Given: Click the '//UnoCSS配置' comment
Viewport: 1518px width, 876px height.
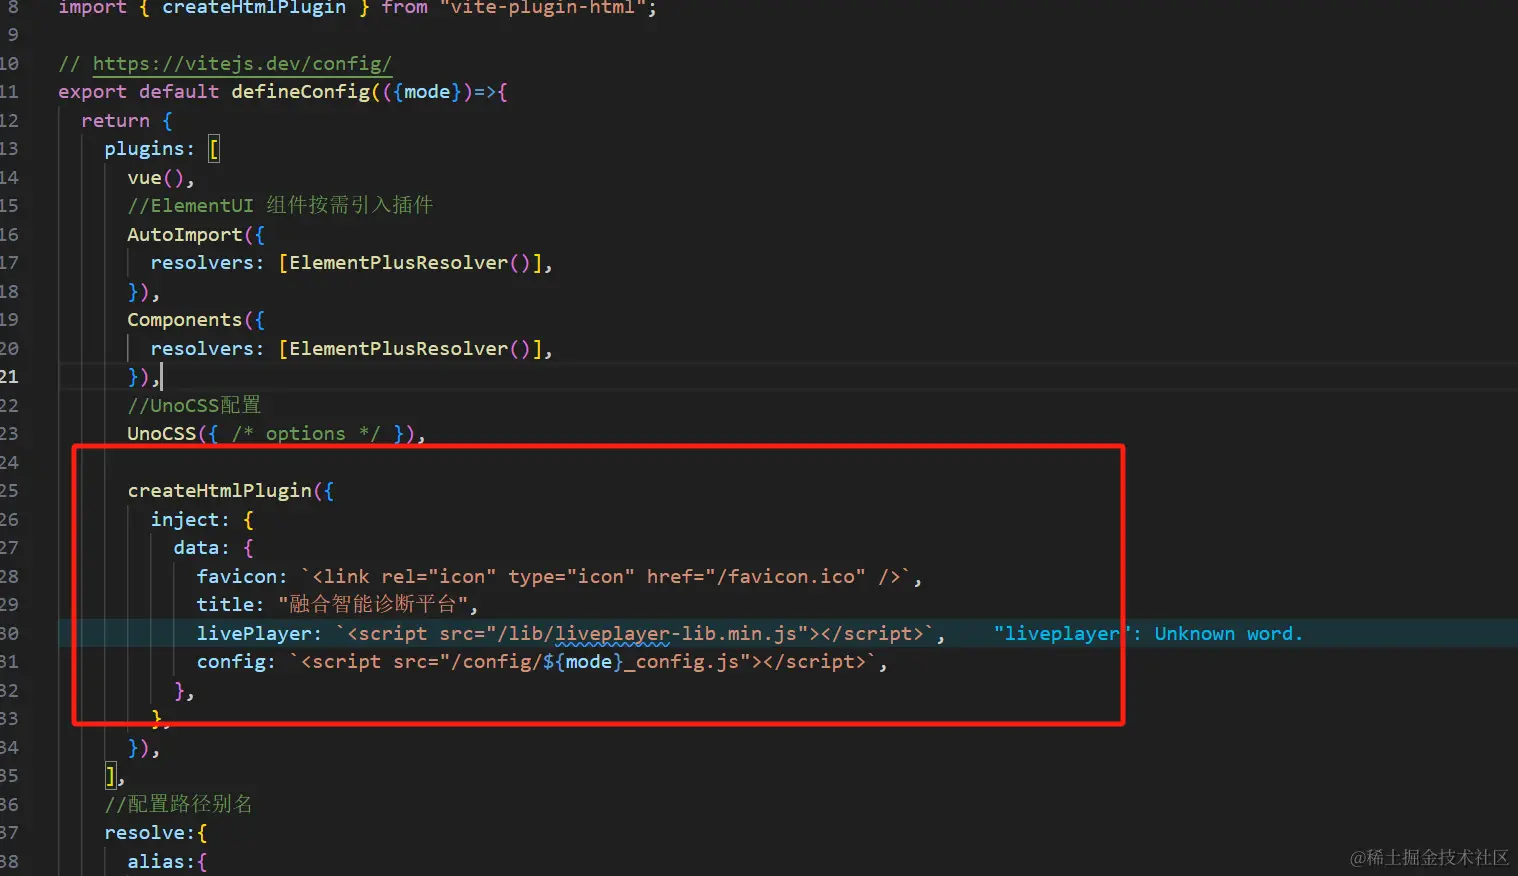Looking at the screenshot, I should (194, 406).
